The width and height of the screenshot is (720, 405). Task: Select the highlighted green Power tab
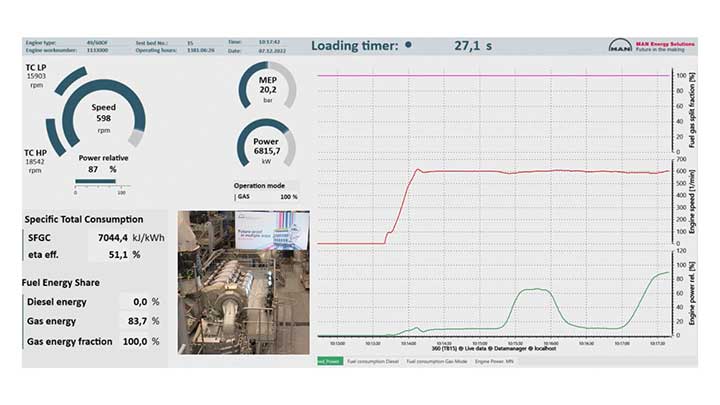(328, 361)
